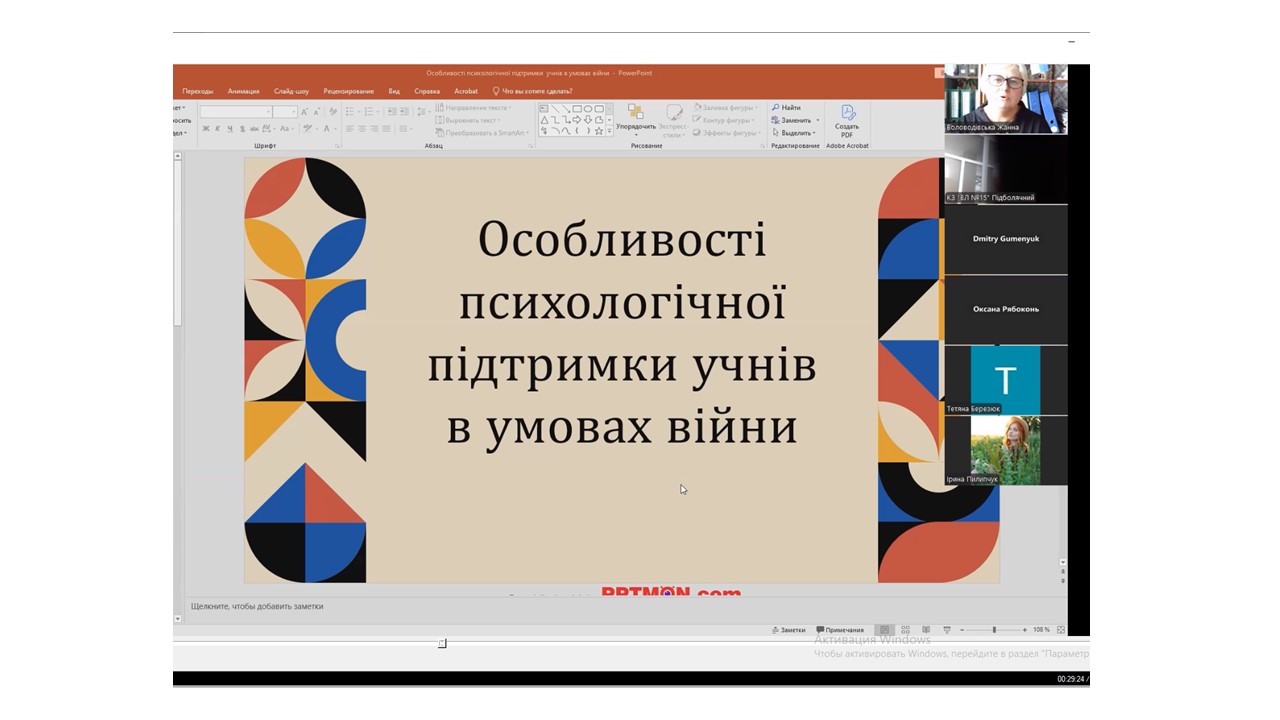Toggle strikethrough (abc) formatting
1280x720 pixels.
click(254, 128)
